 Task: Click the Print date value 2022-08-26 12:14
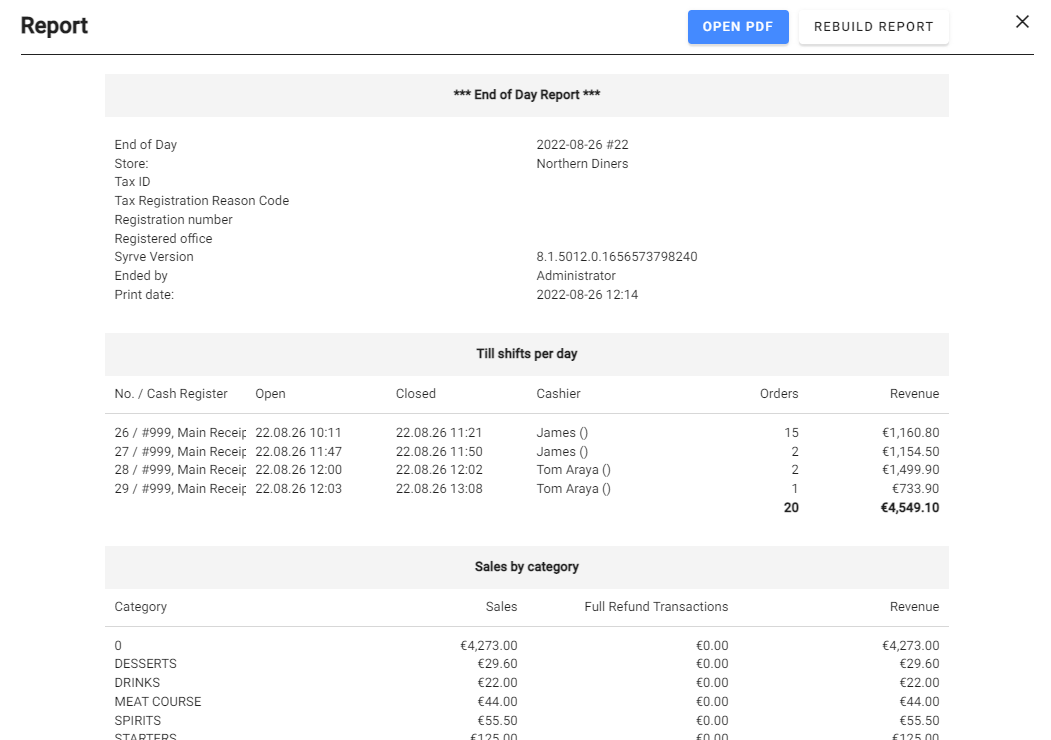tap(587, 295)
